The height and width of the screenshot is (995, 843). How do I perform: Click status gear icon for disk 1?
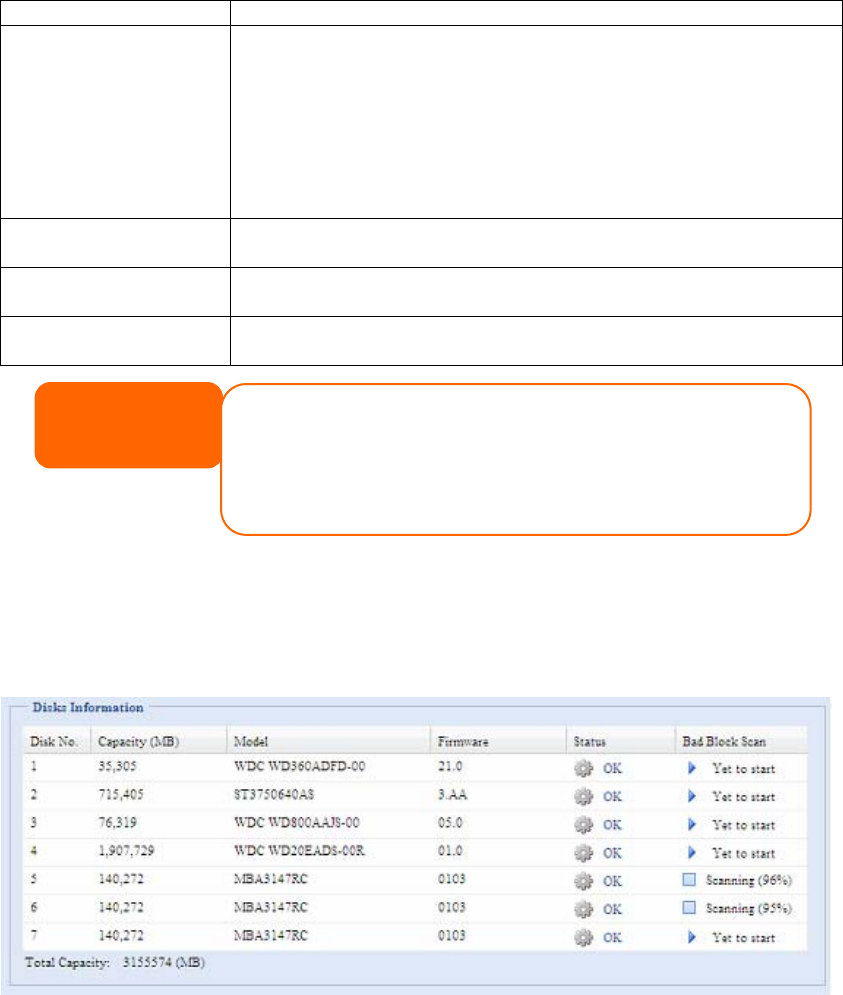pos(583,768)
